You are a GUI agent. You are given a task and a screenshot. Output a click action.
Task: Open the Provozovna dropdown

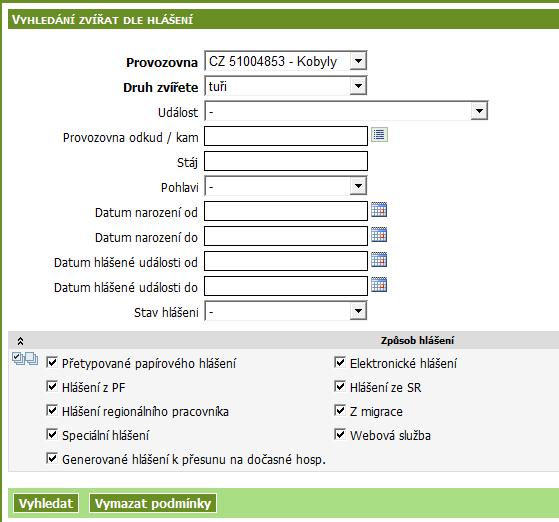click(358, 61)
